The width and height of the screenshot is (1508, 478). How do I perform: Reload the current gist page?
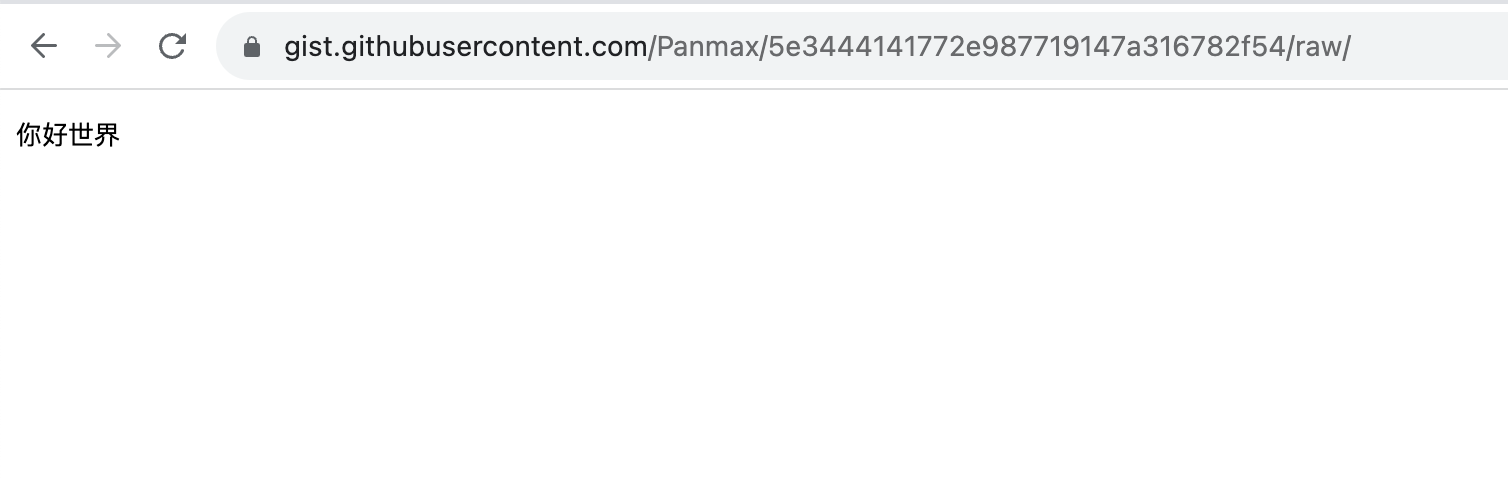tap(173, 46)
